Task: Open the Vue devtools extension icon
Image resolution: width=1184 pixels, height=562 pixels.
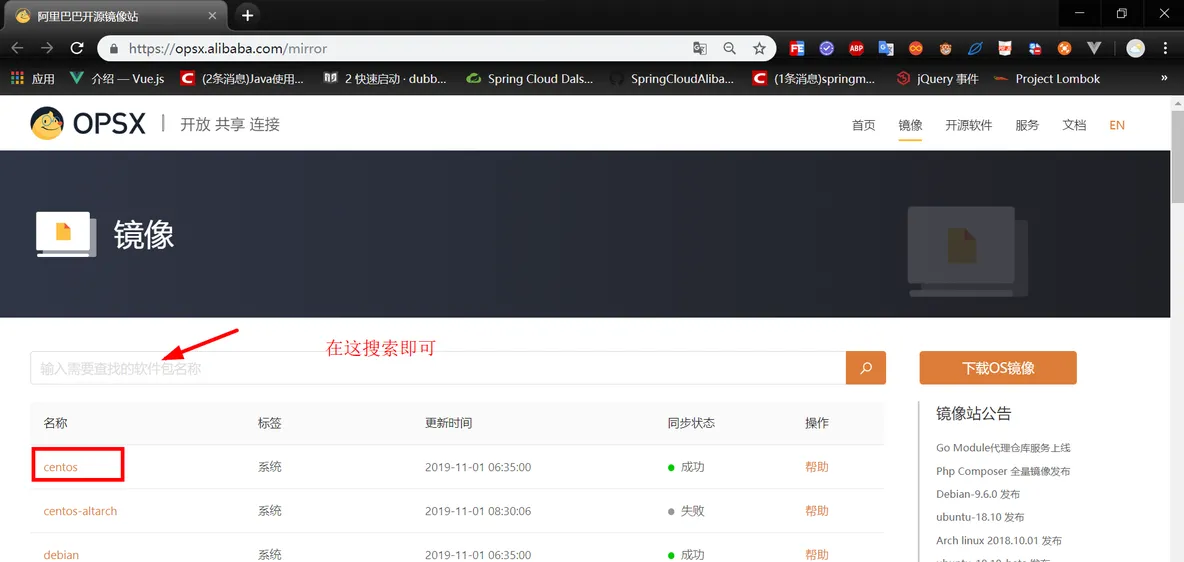Action: point(1094,48)
